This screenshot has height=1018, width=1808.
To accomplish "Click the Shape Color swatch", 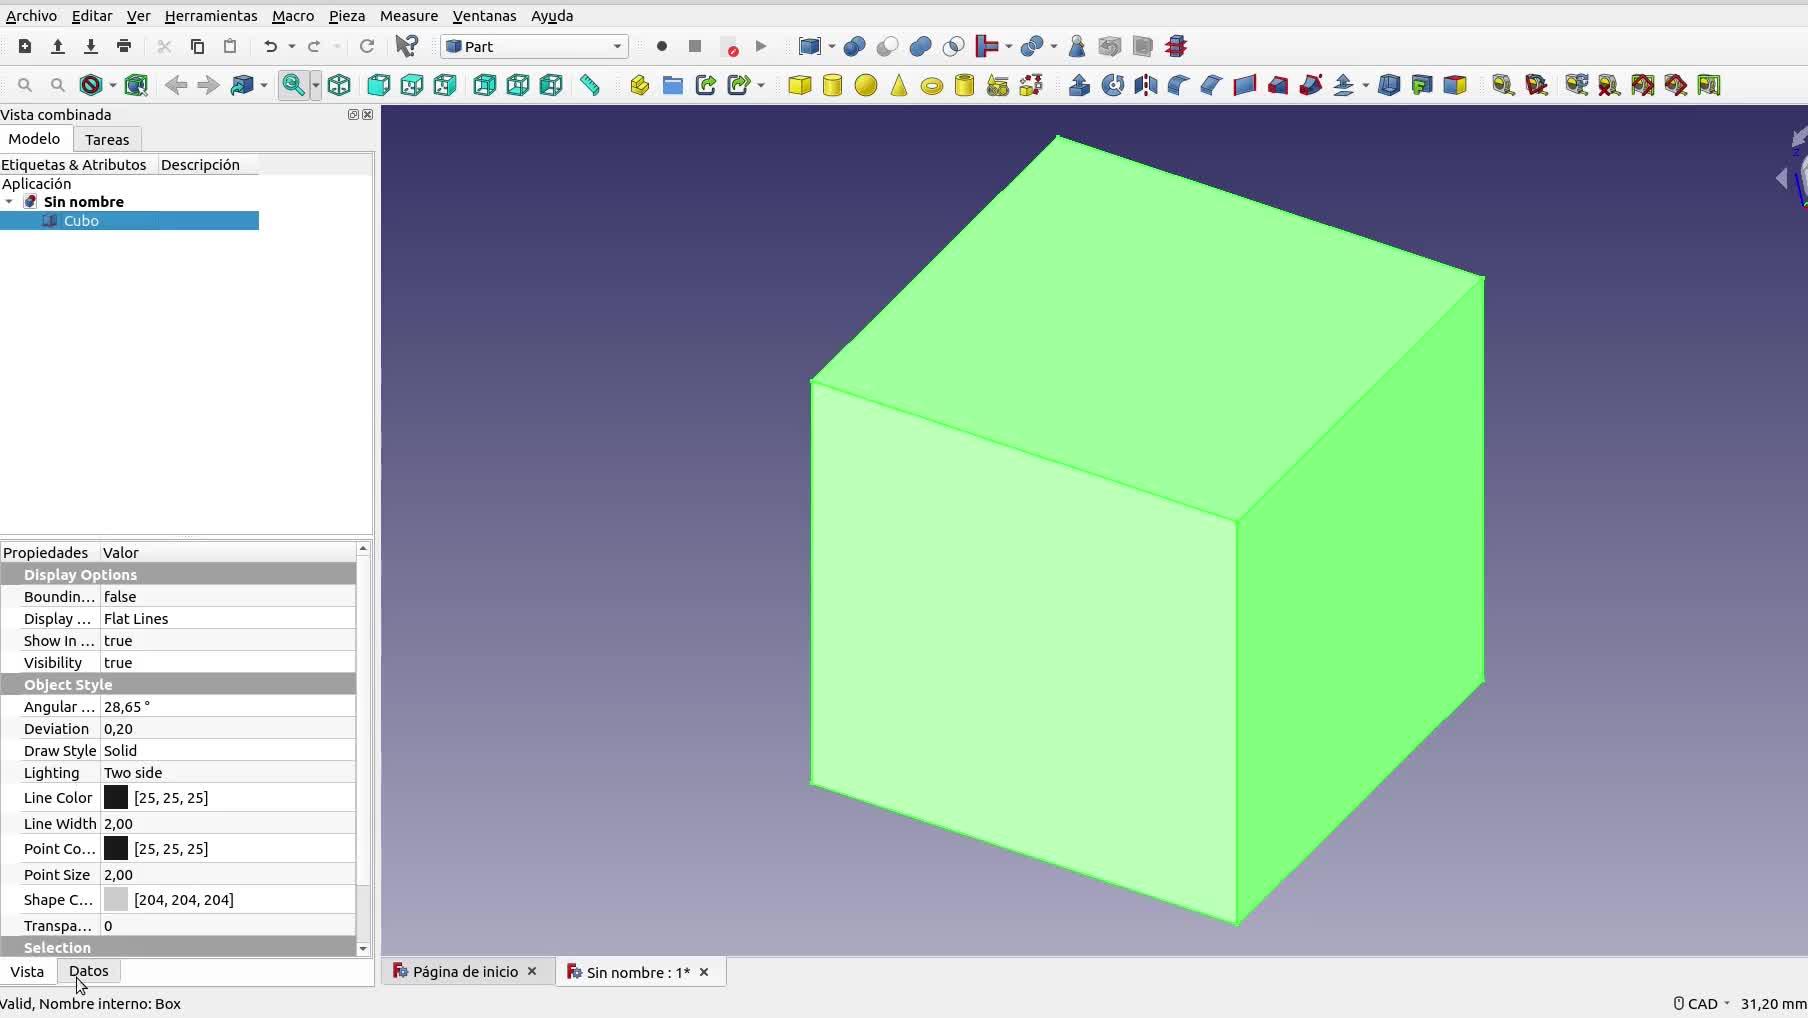I will [x=116, y=899].
